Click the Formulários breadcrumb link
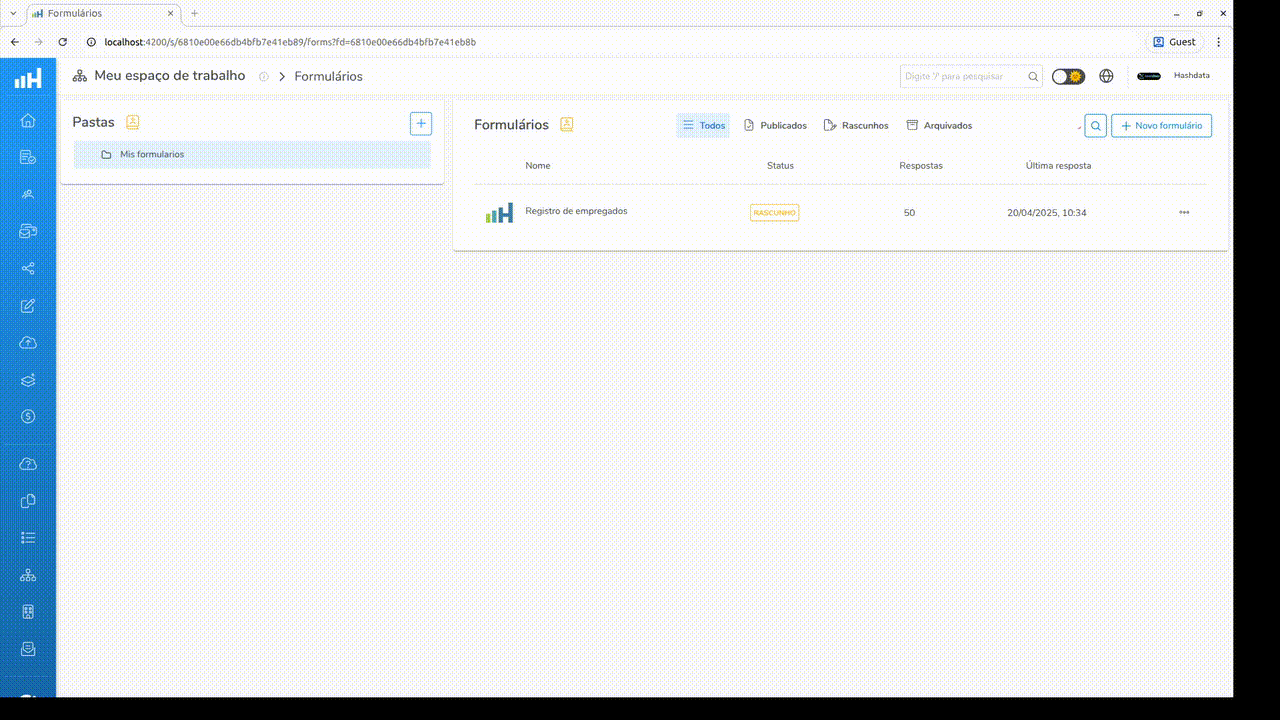 click(328, 77)
